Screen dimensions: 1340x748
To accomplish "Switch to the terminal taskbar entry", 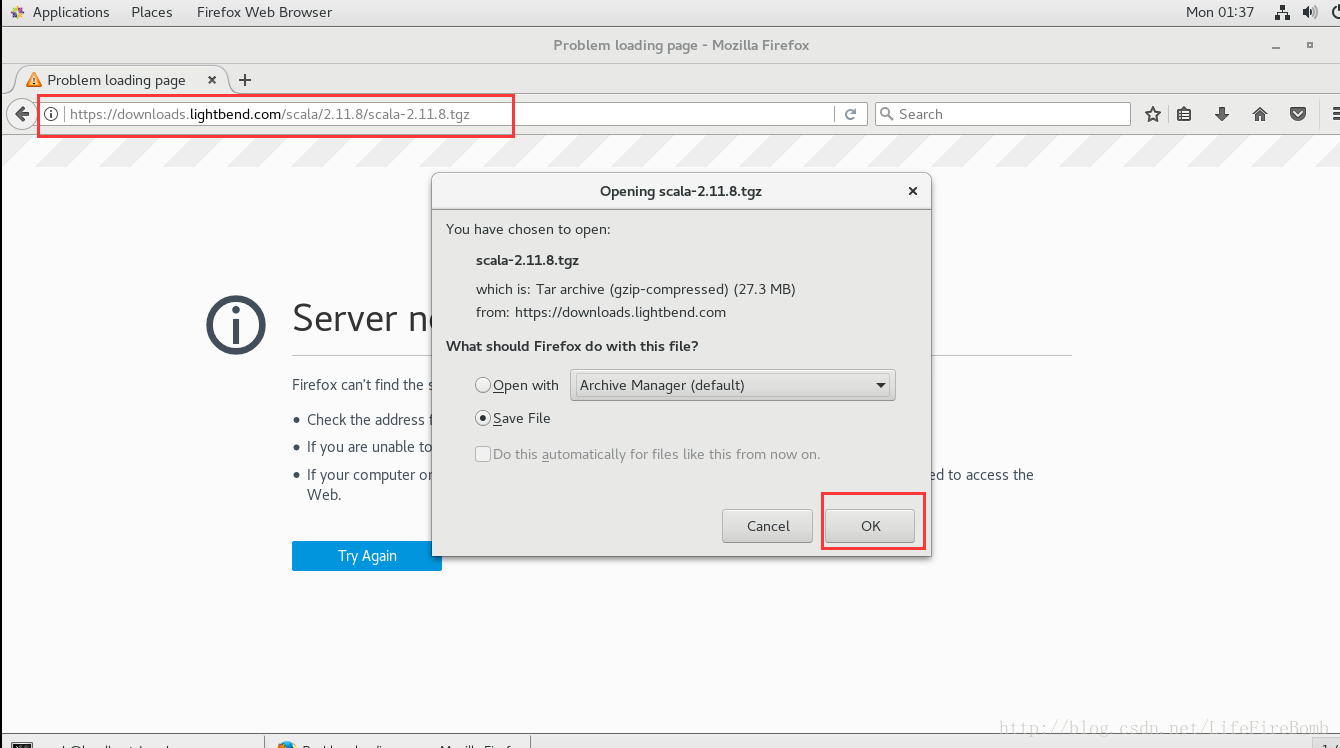I will (134, 744).
